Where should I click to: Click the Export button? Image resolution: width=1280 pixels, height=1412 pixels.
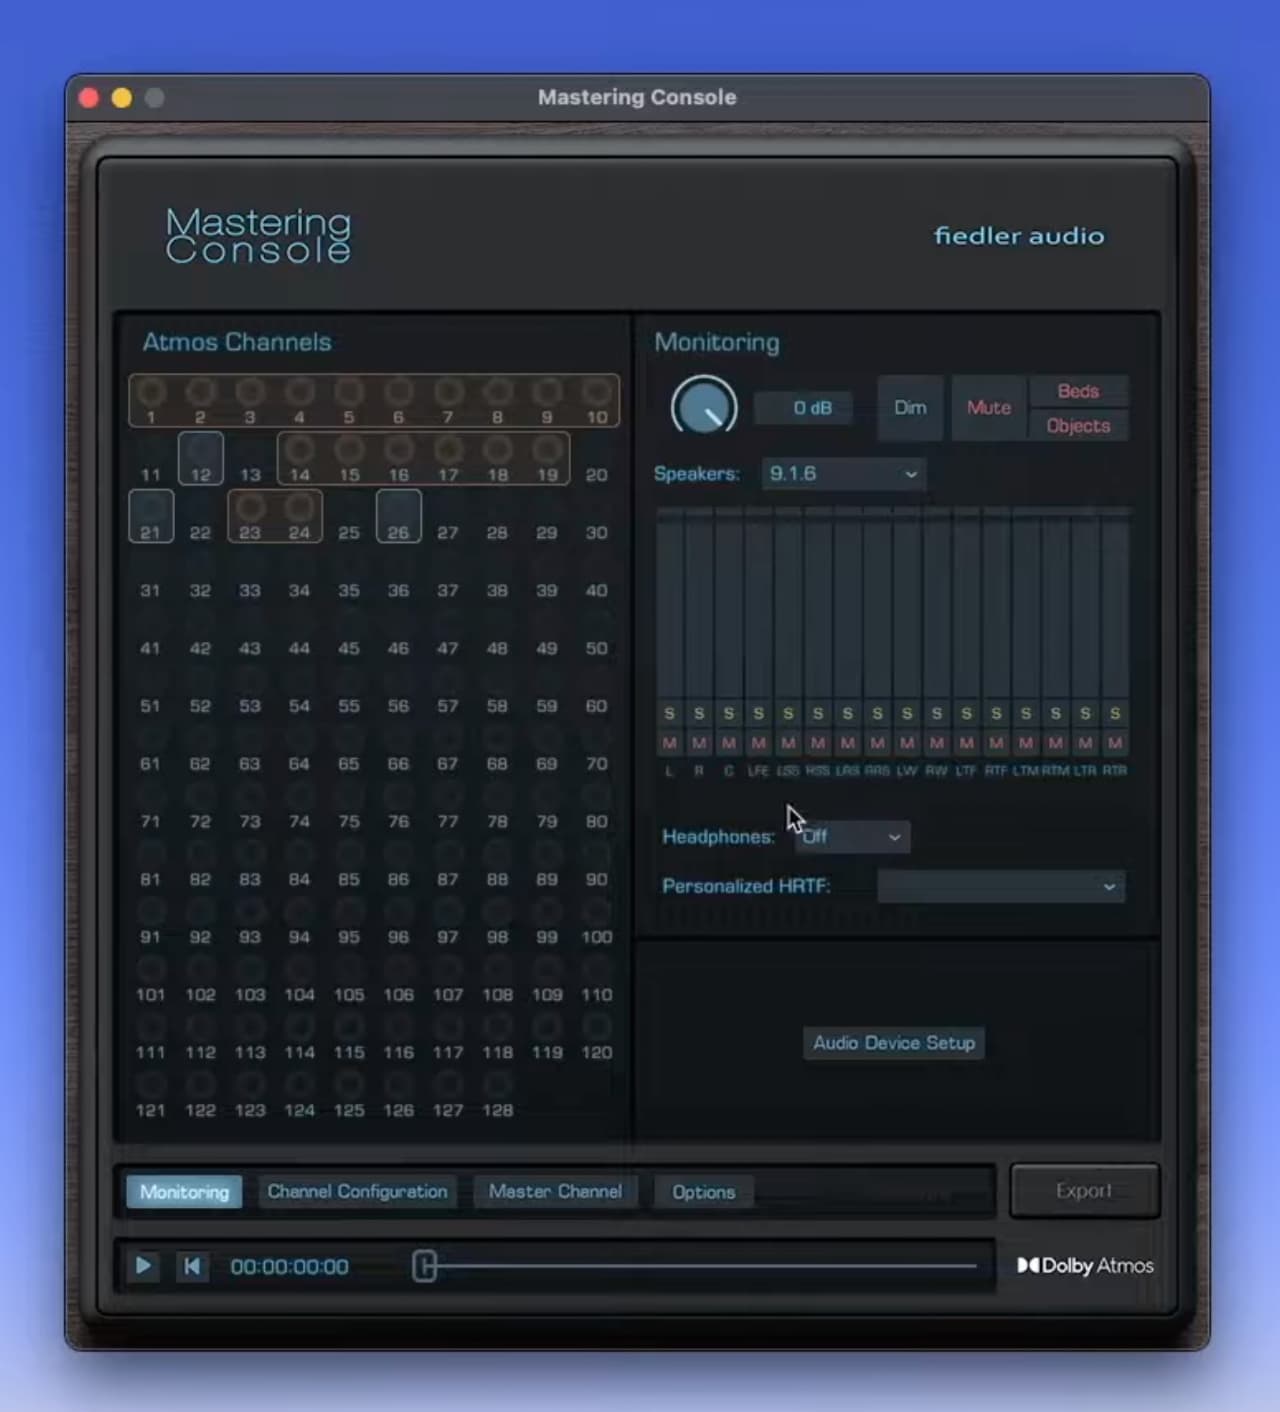[1085, 1190]
